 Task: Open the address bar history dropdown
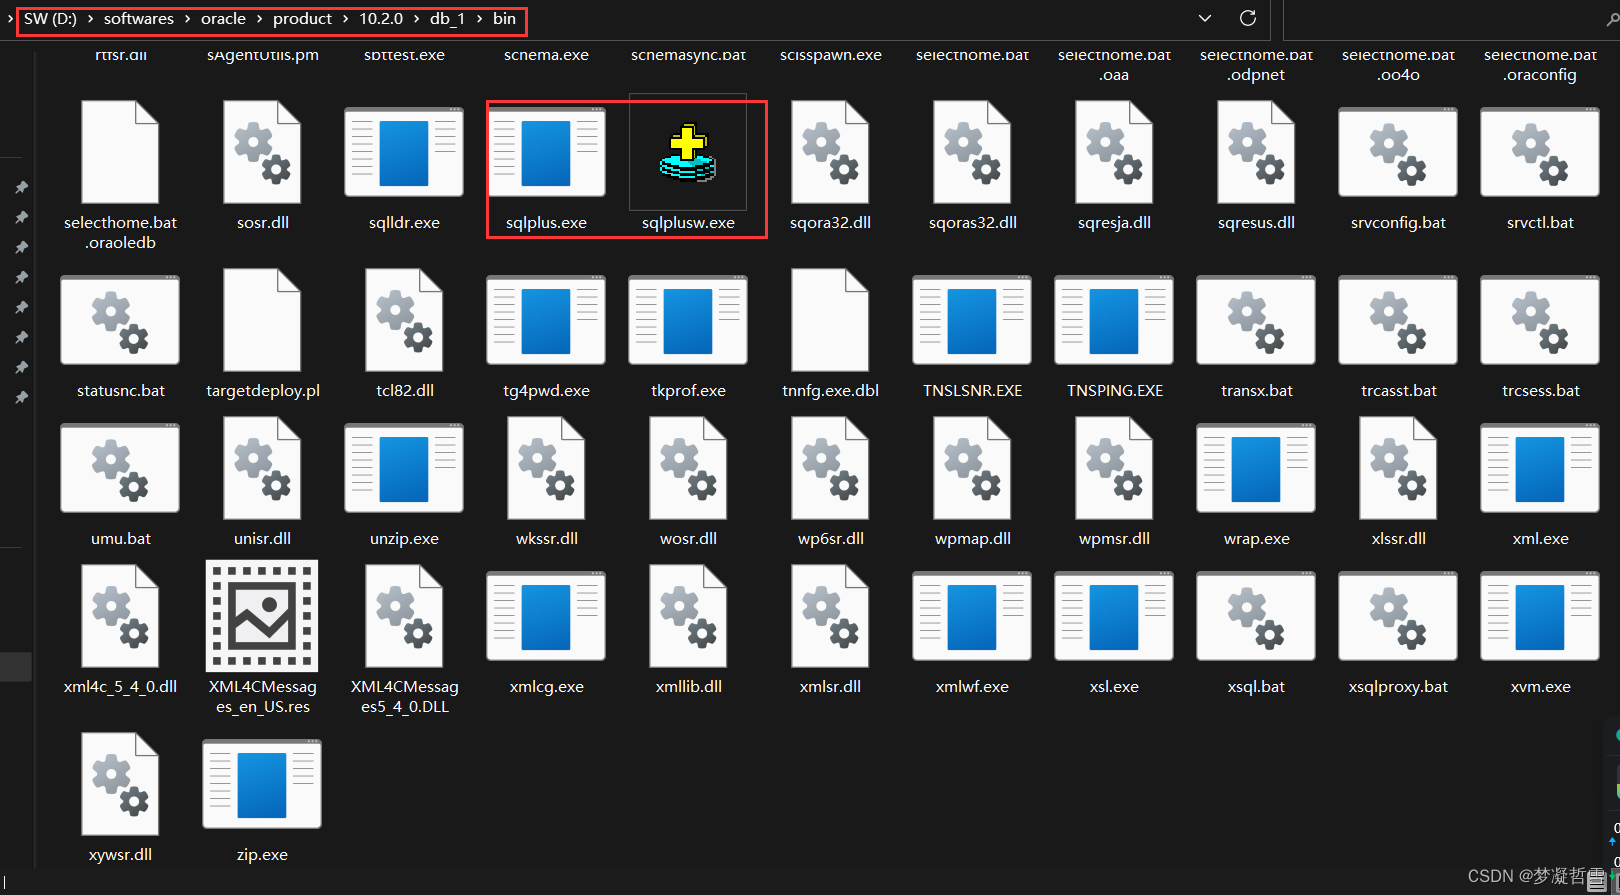click(1205, 18)
